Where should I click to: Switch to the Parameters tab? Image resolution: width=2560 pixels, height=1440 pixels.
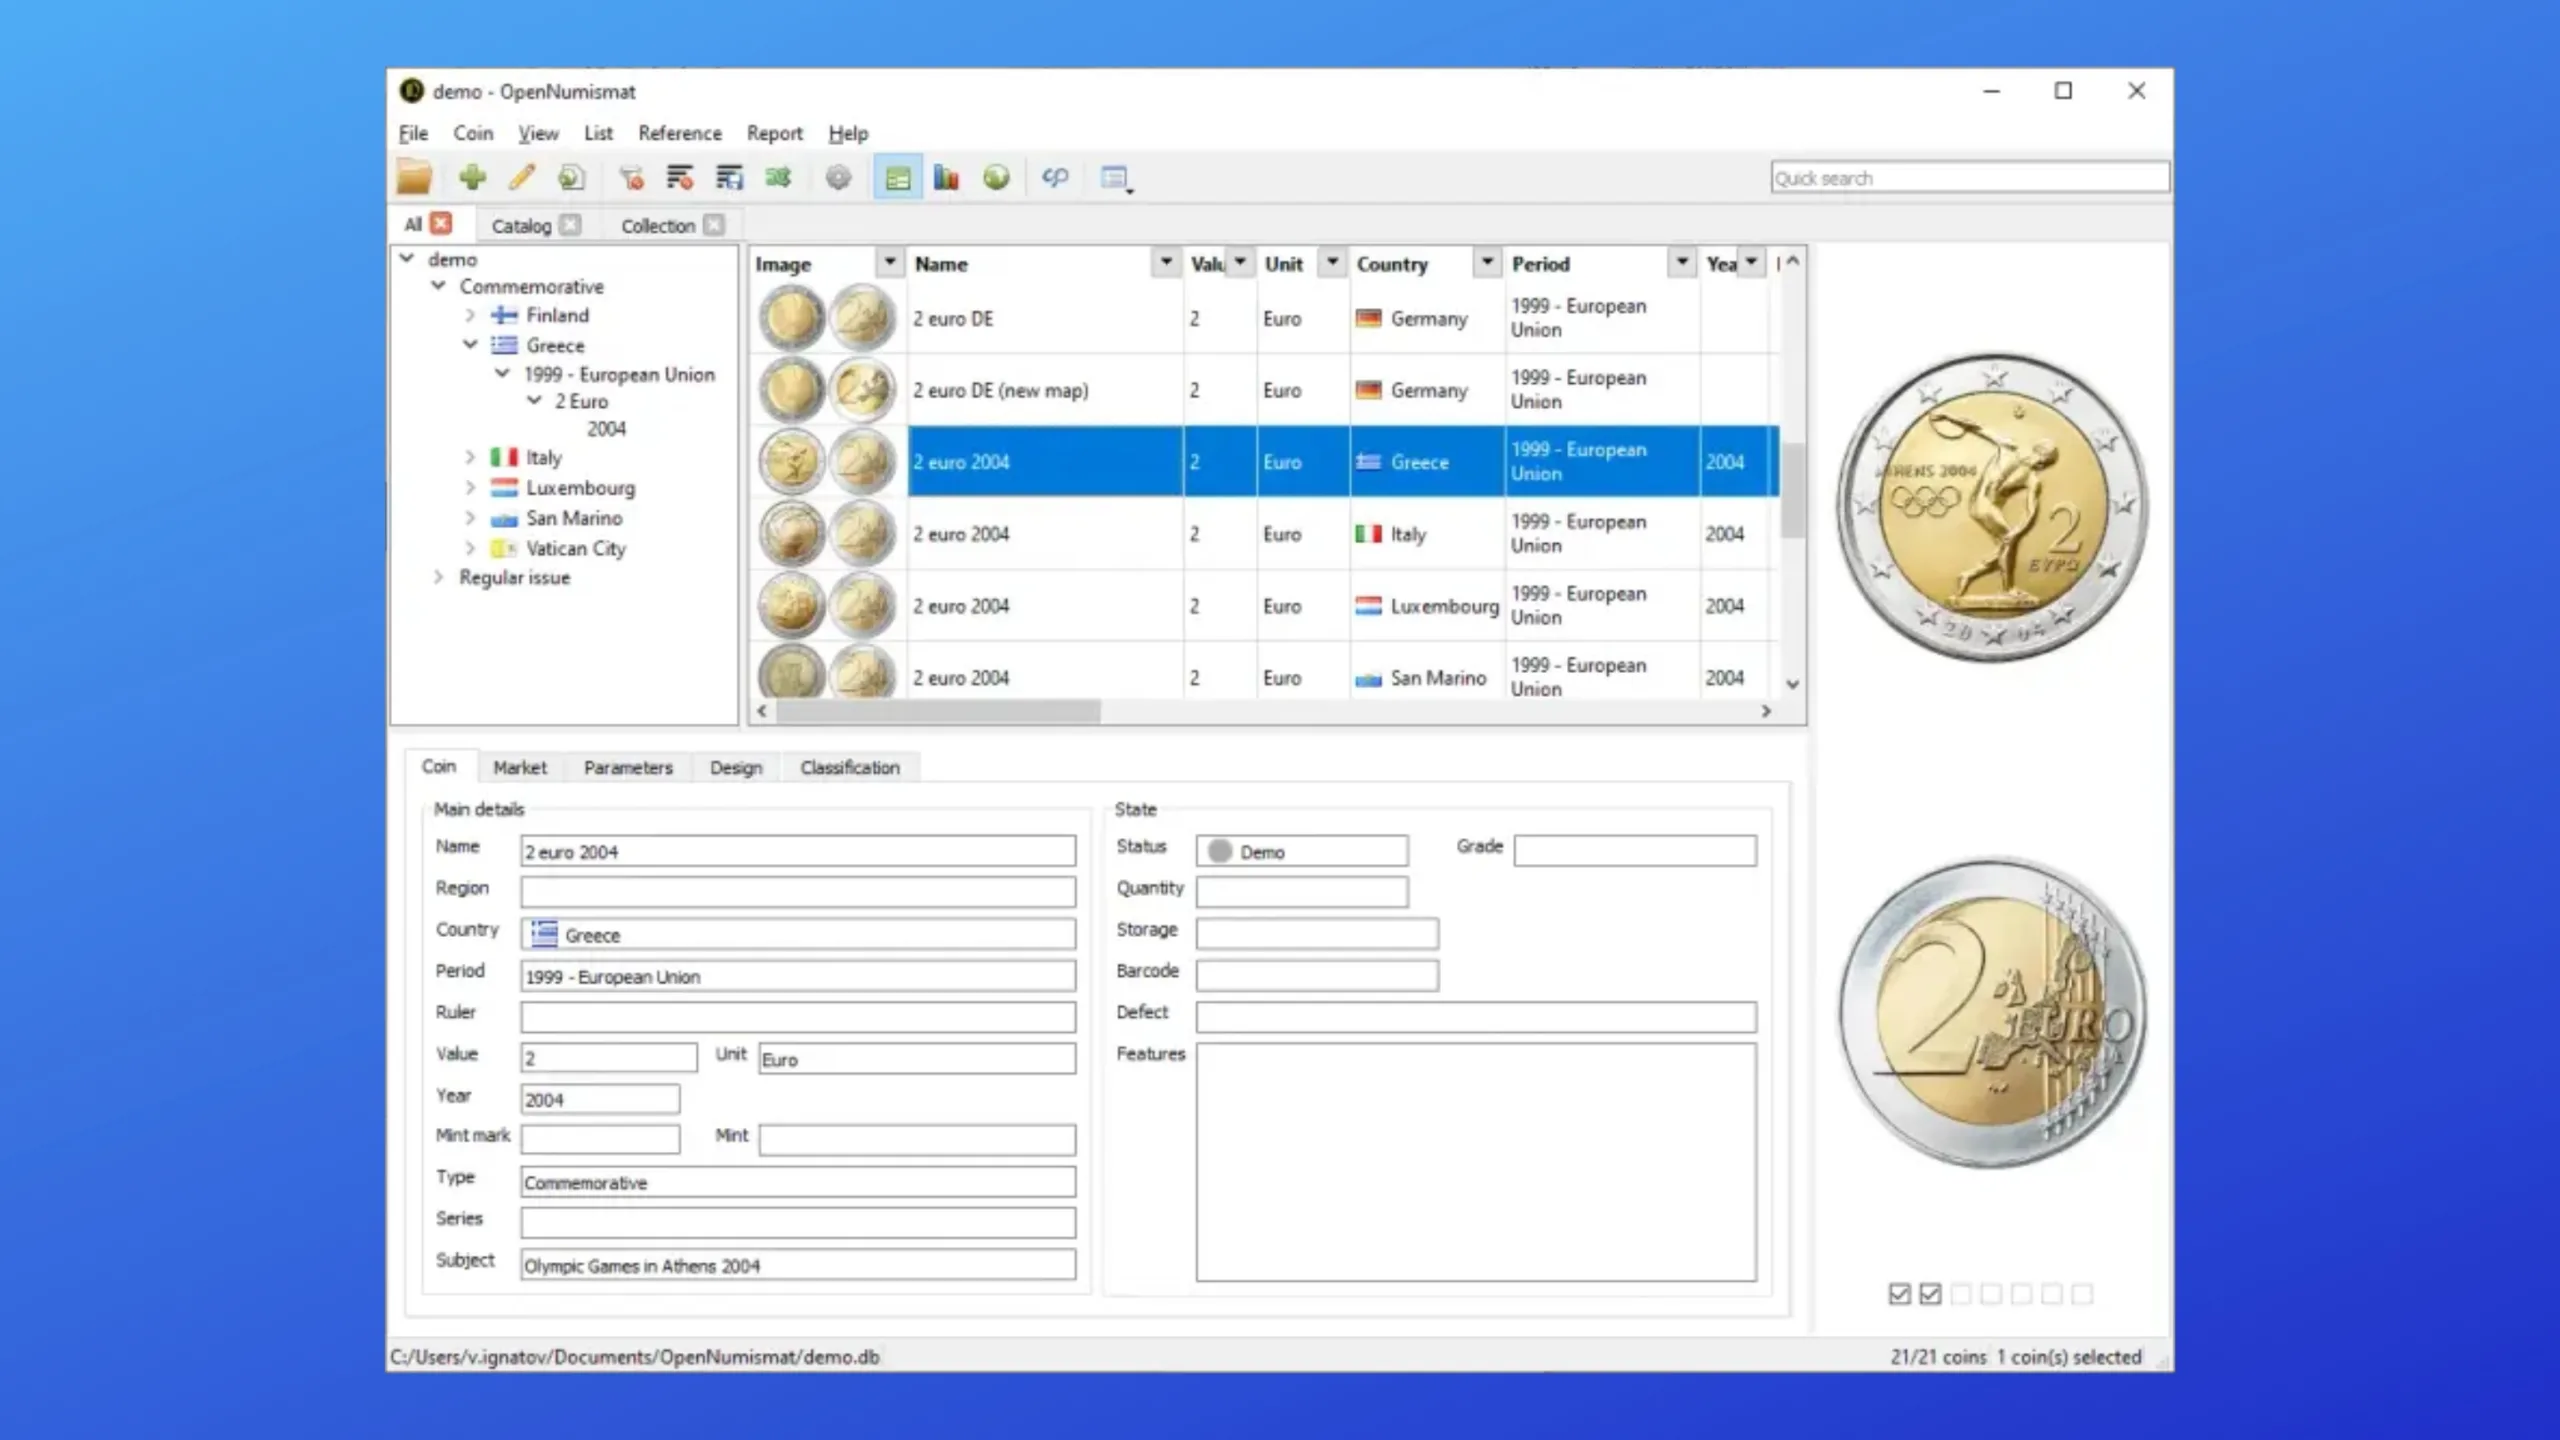click(628, 767)
